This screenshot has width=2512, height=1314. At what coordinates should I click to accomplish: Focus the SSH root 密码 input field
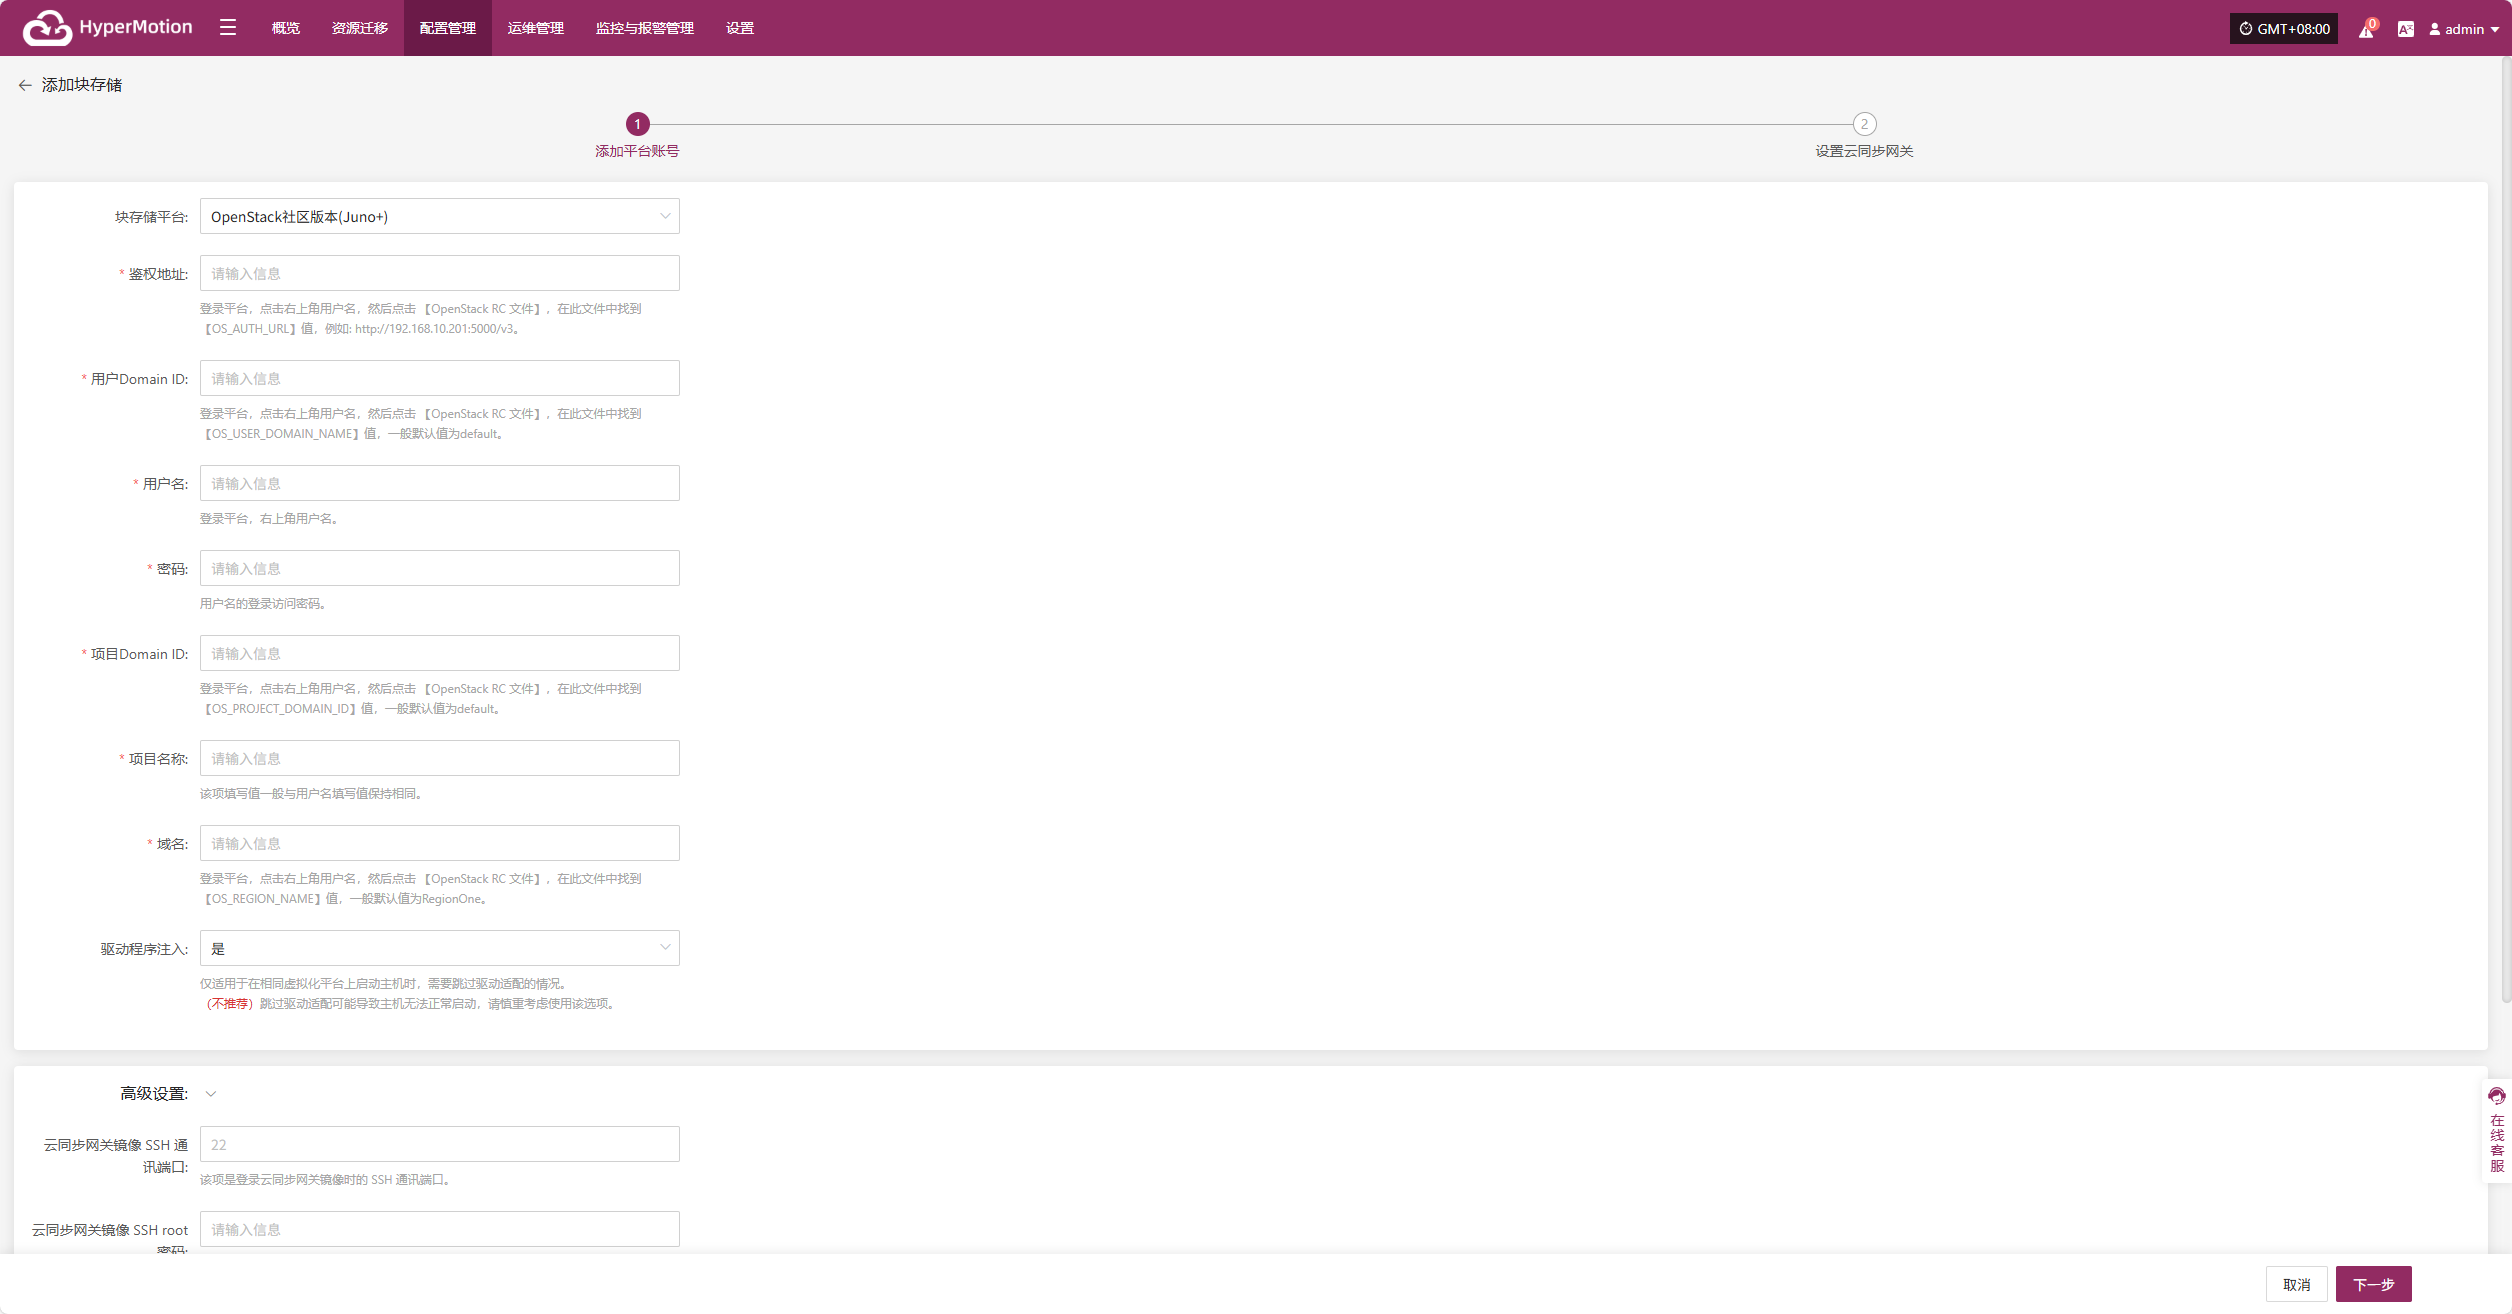point(440,1229)
